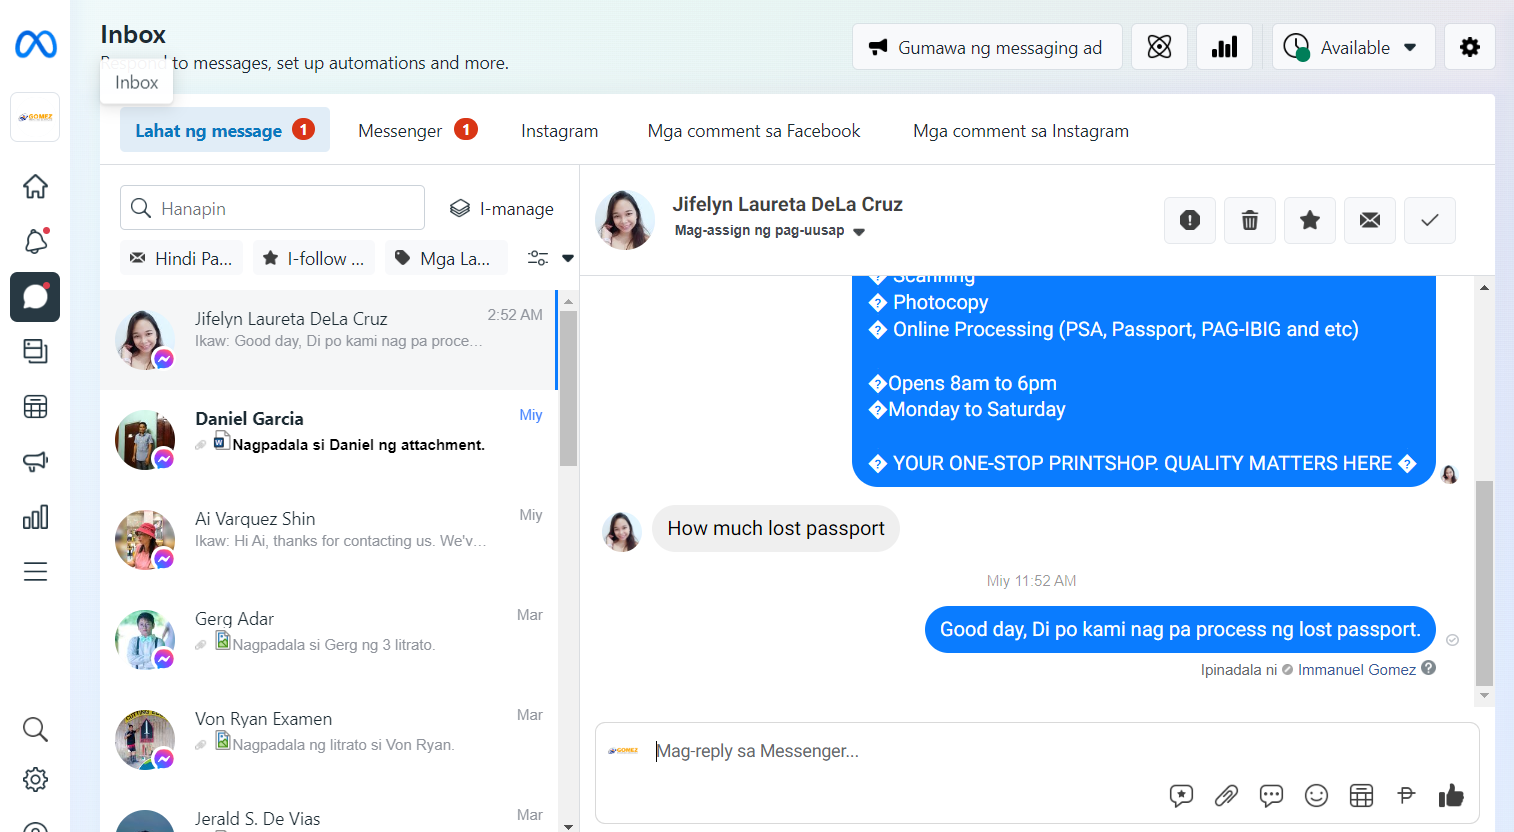The image size is (1514, 832).
Task: Click the sidebar magnifying glass search icon
Action: click(x=35, y=729)
